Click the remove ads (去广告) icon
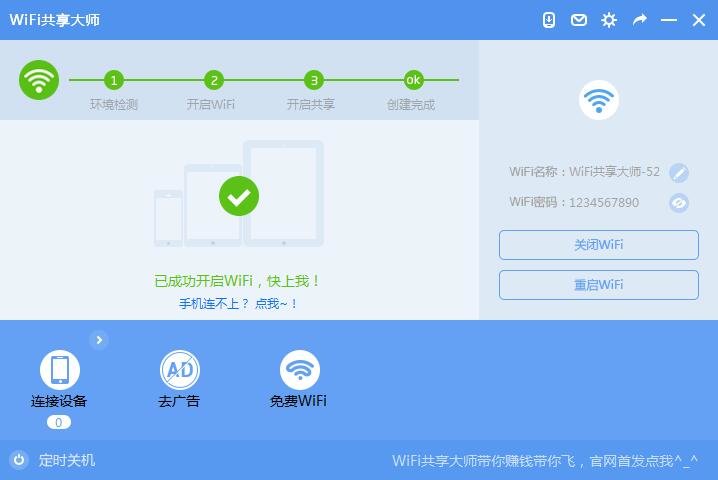Image resolution: width=718 pixels, height=480 pixels. [x=180, y=370]
